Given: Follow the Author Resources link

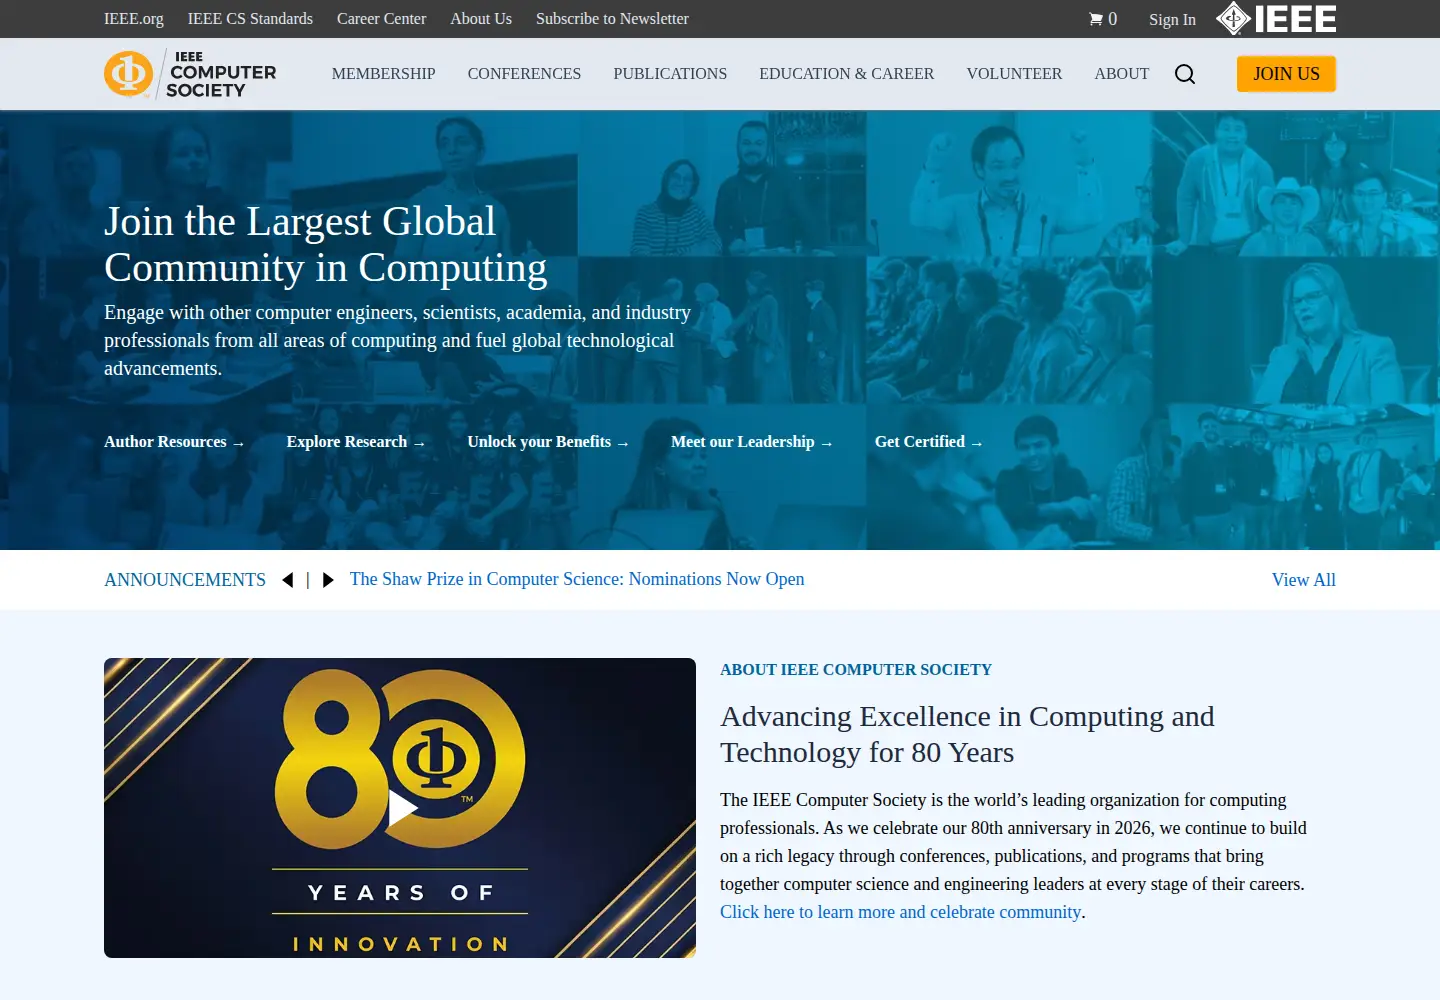Looking at the screenshot, I should 174,442.
